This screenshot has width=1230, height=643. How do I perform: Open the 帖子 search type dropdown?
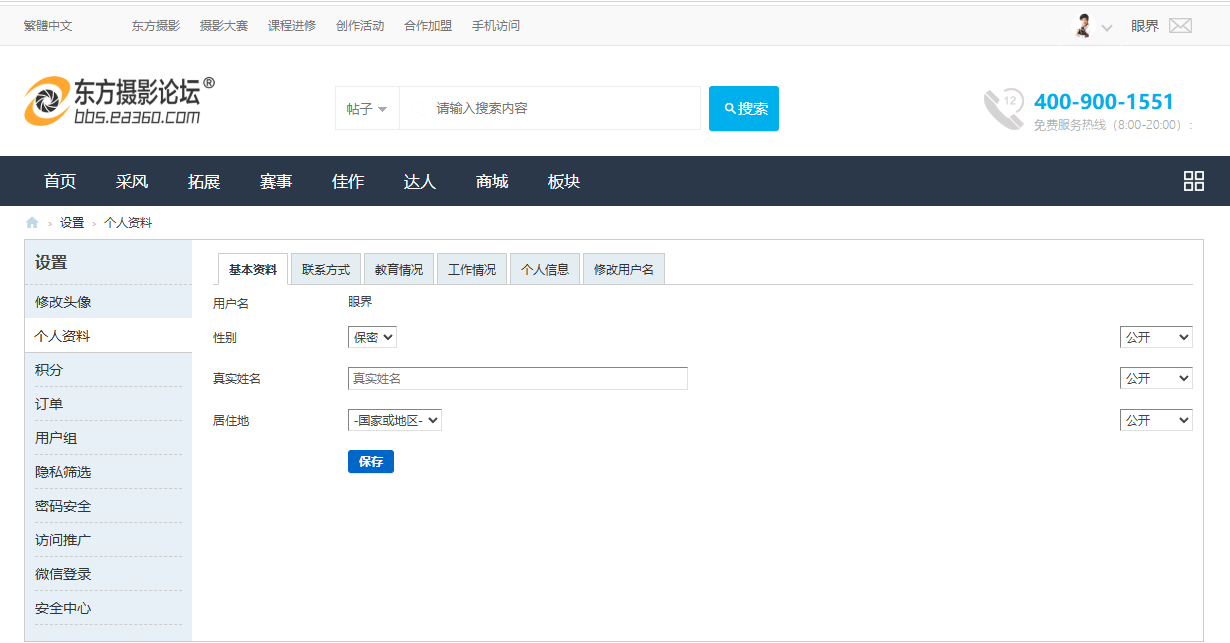[x=367, y=108]
